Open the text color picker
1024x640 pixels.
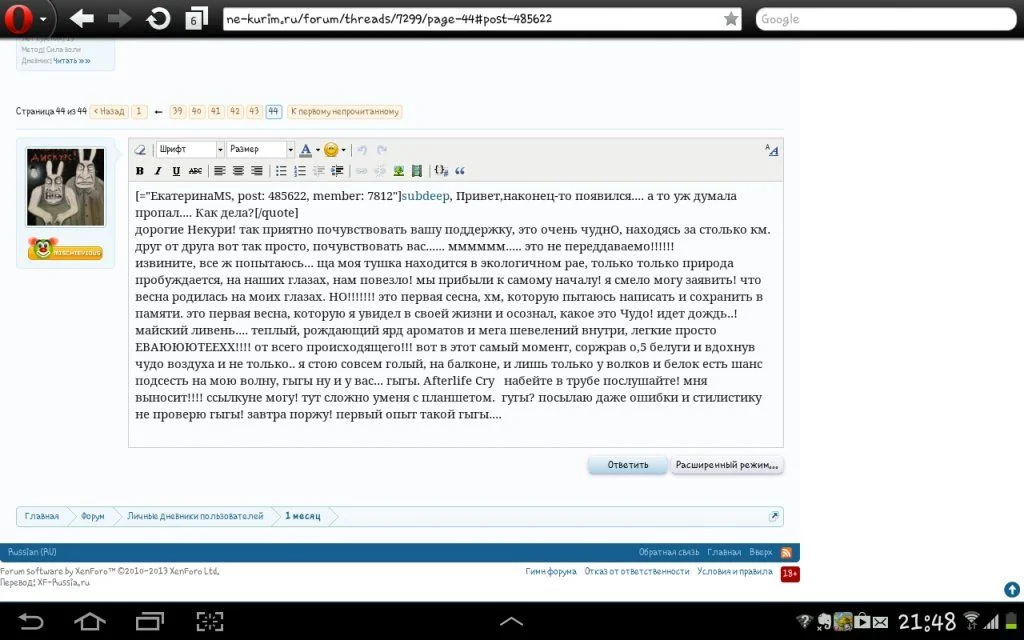pyautogui.click(x=309, y=150)
